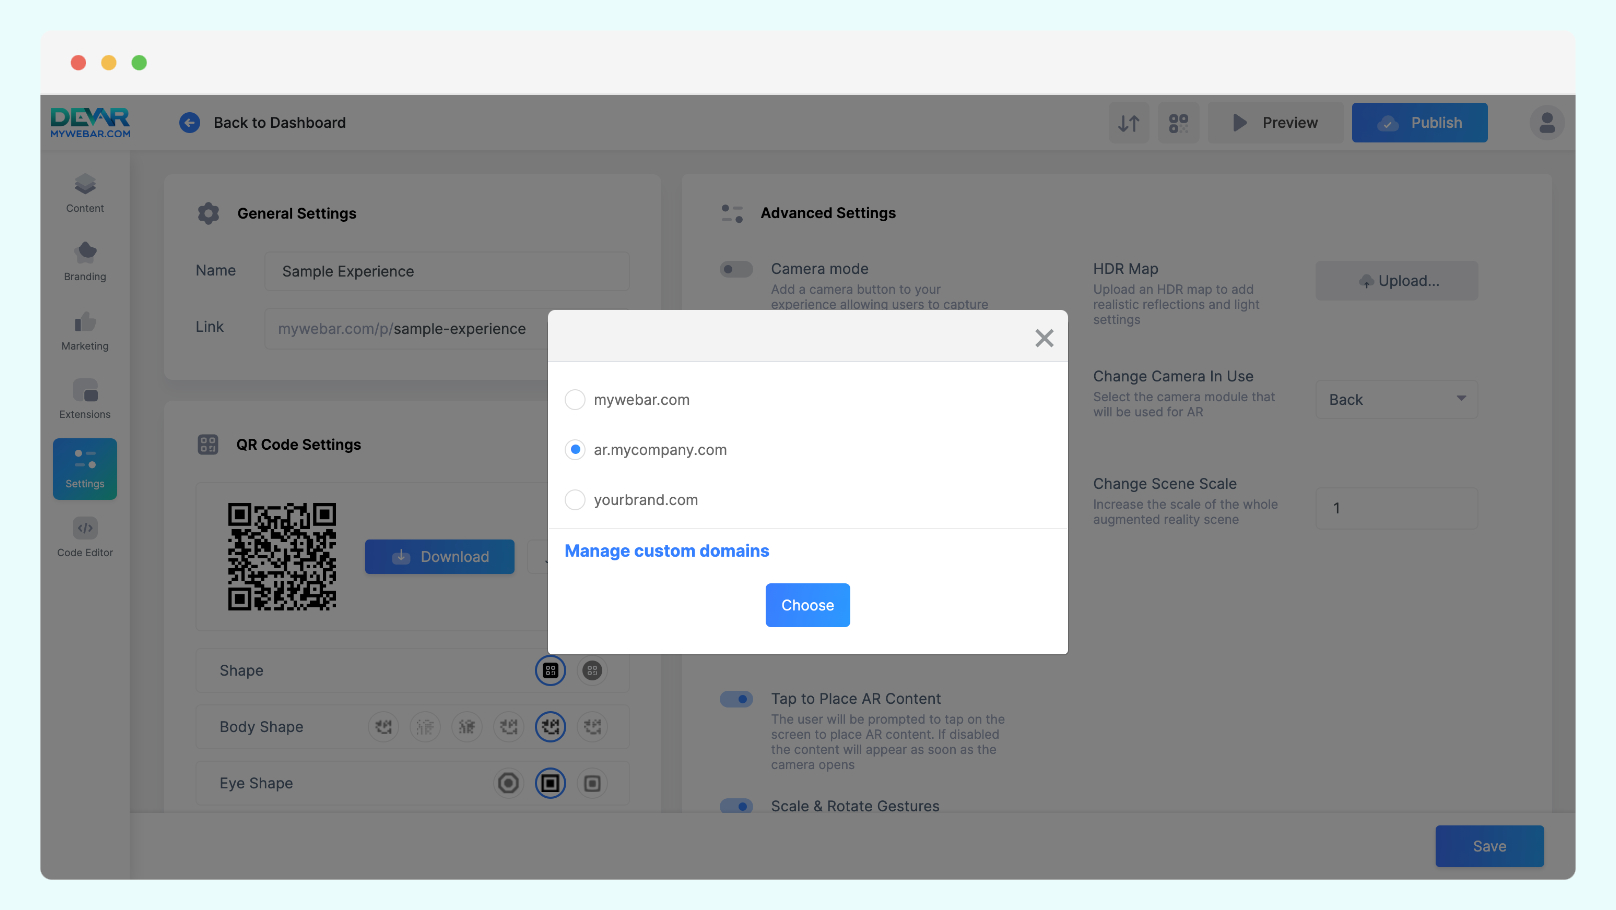This screenshot has width=1616, height=910.
Task: Download the QR code
Action: point(439,556)
